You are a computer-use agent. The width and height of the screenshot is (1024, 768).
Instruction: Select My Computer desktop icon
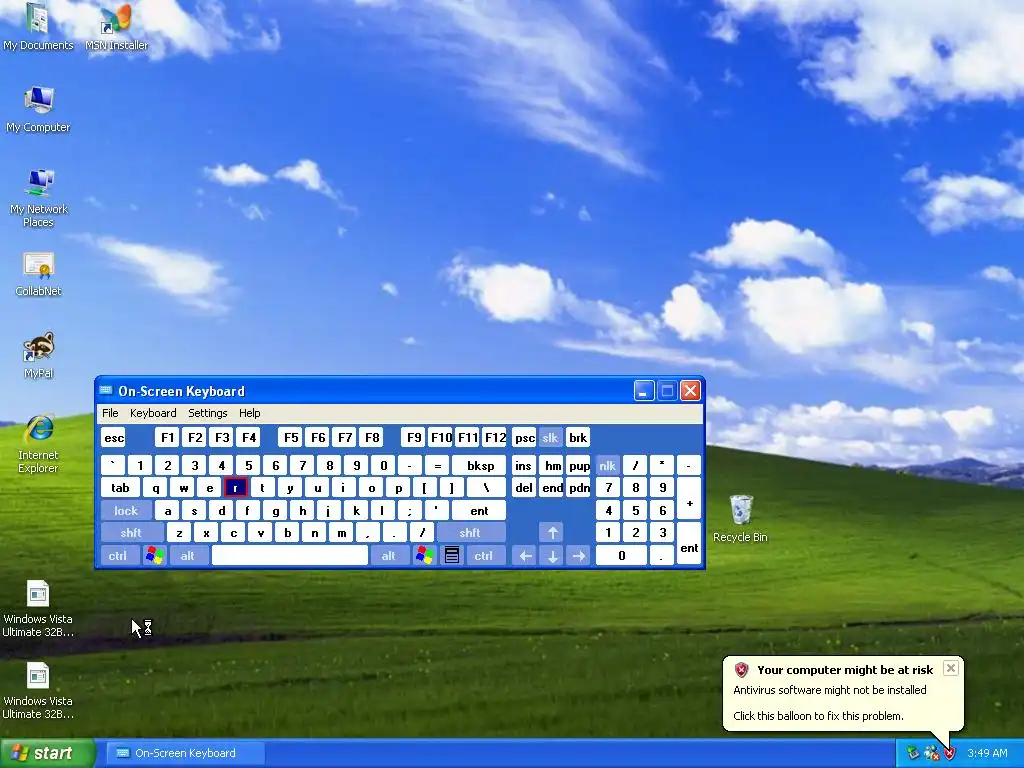point(38,109)
